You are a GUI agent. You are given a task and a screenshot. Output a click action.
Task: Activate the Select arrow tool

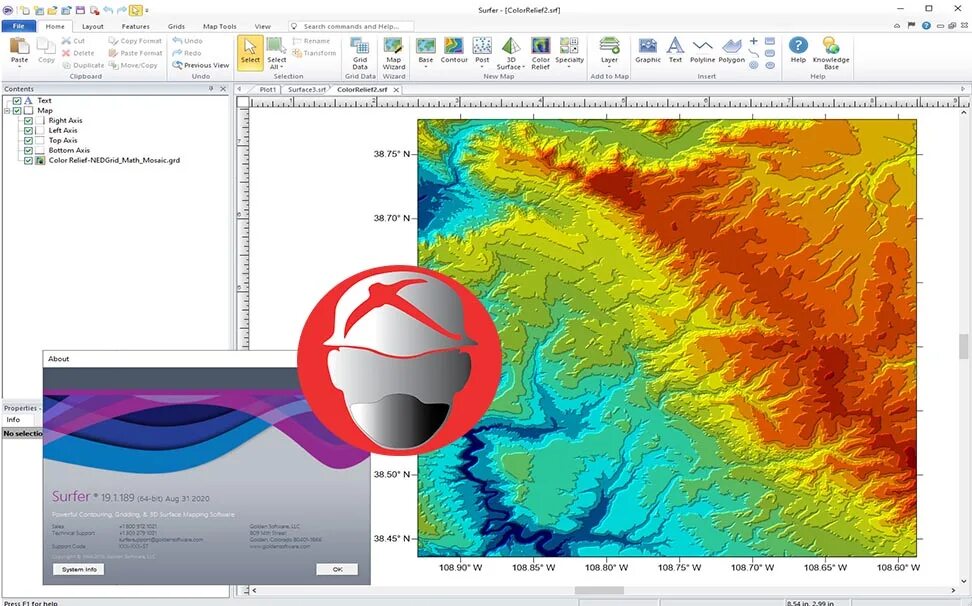pos(250,52)
